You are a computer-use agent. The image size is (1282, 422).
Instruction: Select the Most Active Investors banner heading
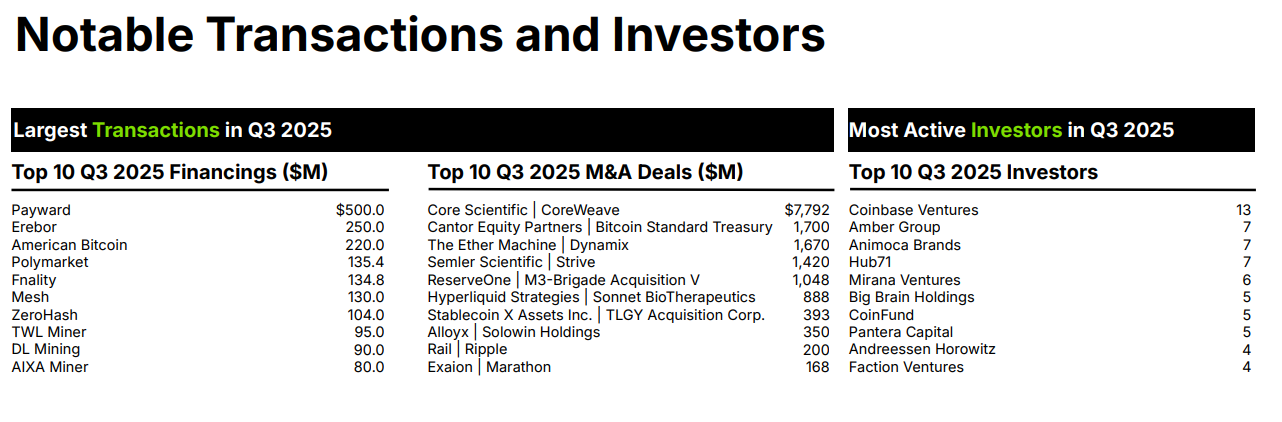pos(1011,130)
